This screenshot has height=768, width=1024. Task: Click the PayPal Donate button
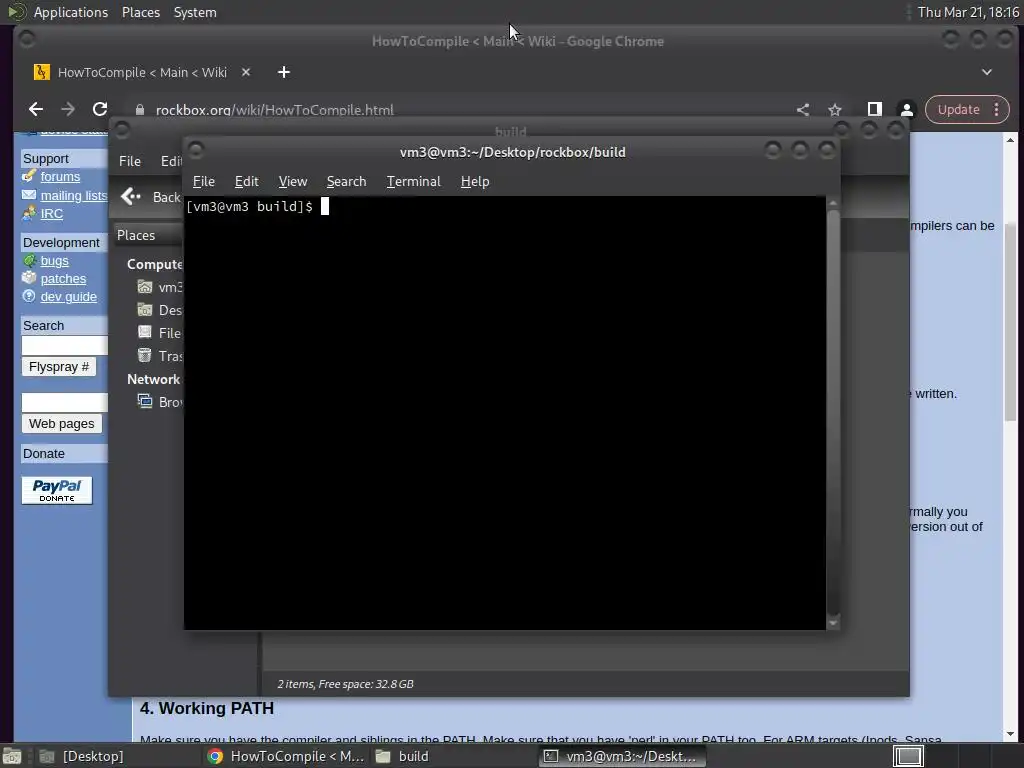[x=57, y=490]
